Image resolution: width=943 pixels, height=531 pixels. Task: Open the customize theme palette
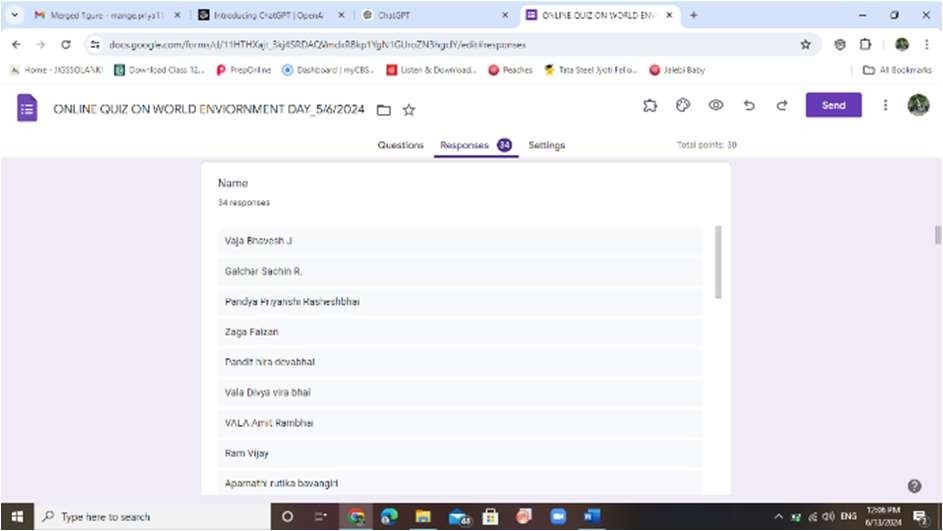683,106
